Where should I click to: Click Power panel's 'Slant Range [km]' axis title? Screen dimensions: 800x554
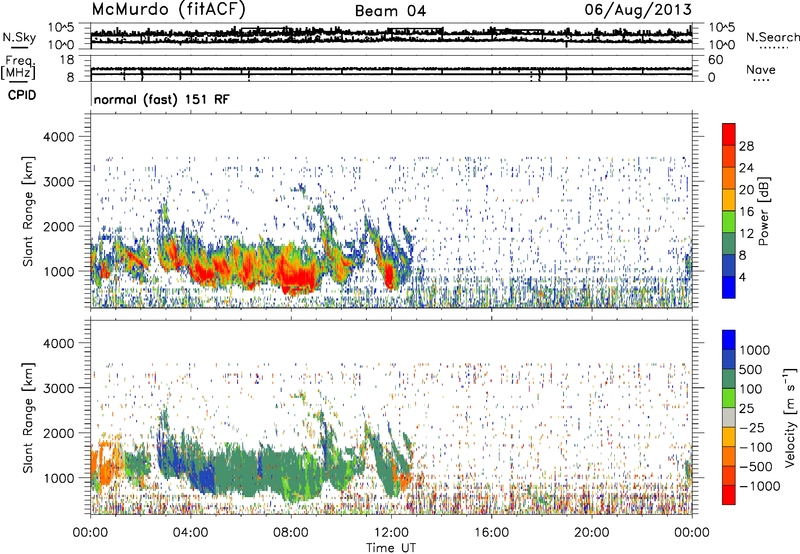tap(28, 211)
